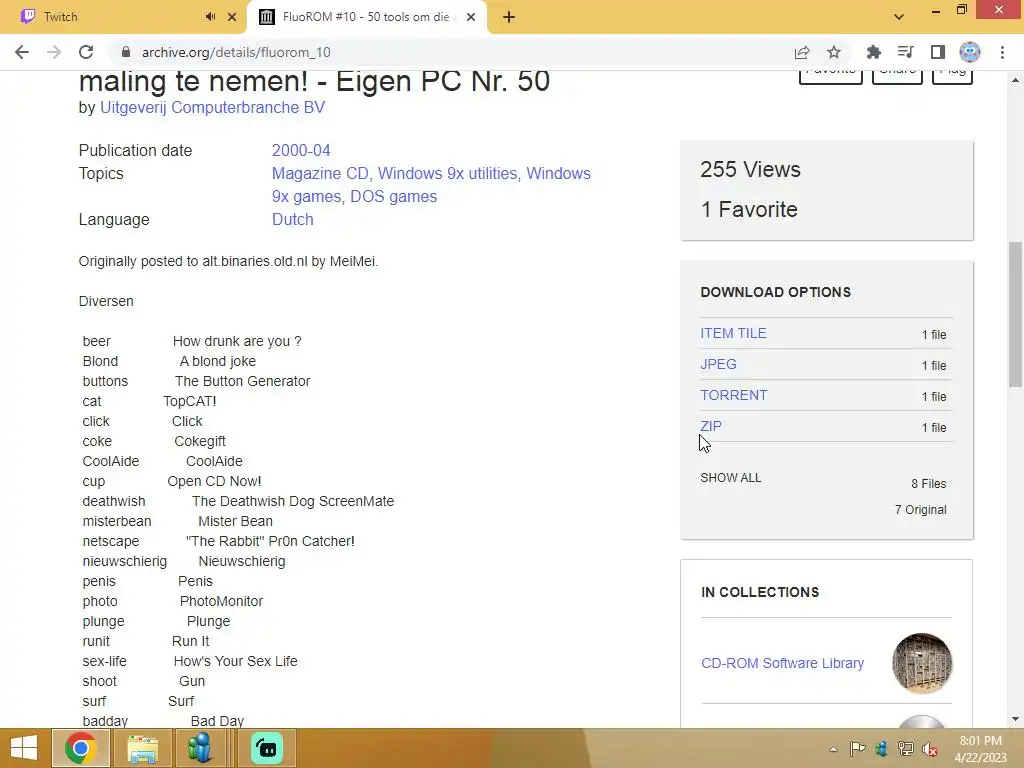The image size is (1024, 768).
Task: Open the blue figures taskbar app
Action: click(x=200, y=748)
